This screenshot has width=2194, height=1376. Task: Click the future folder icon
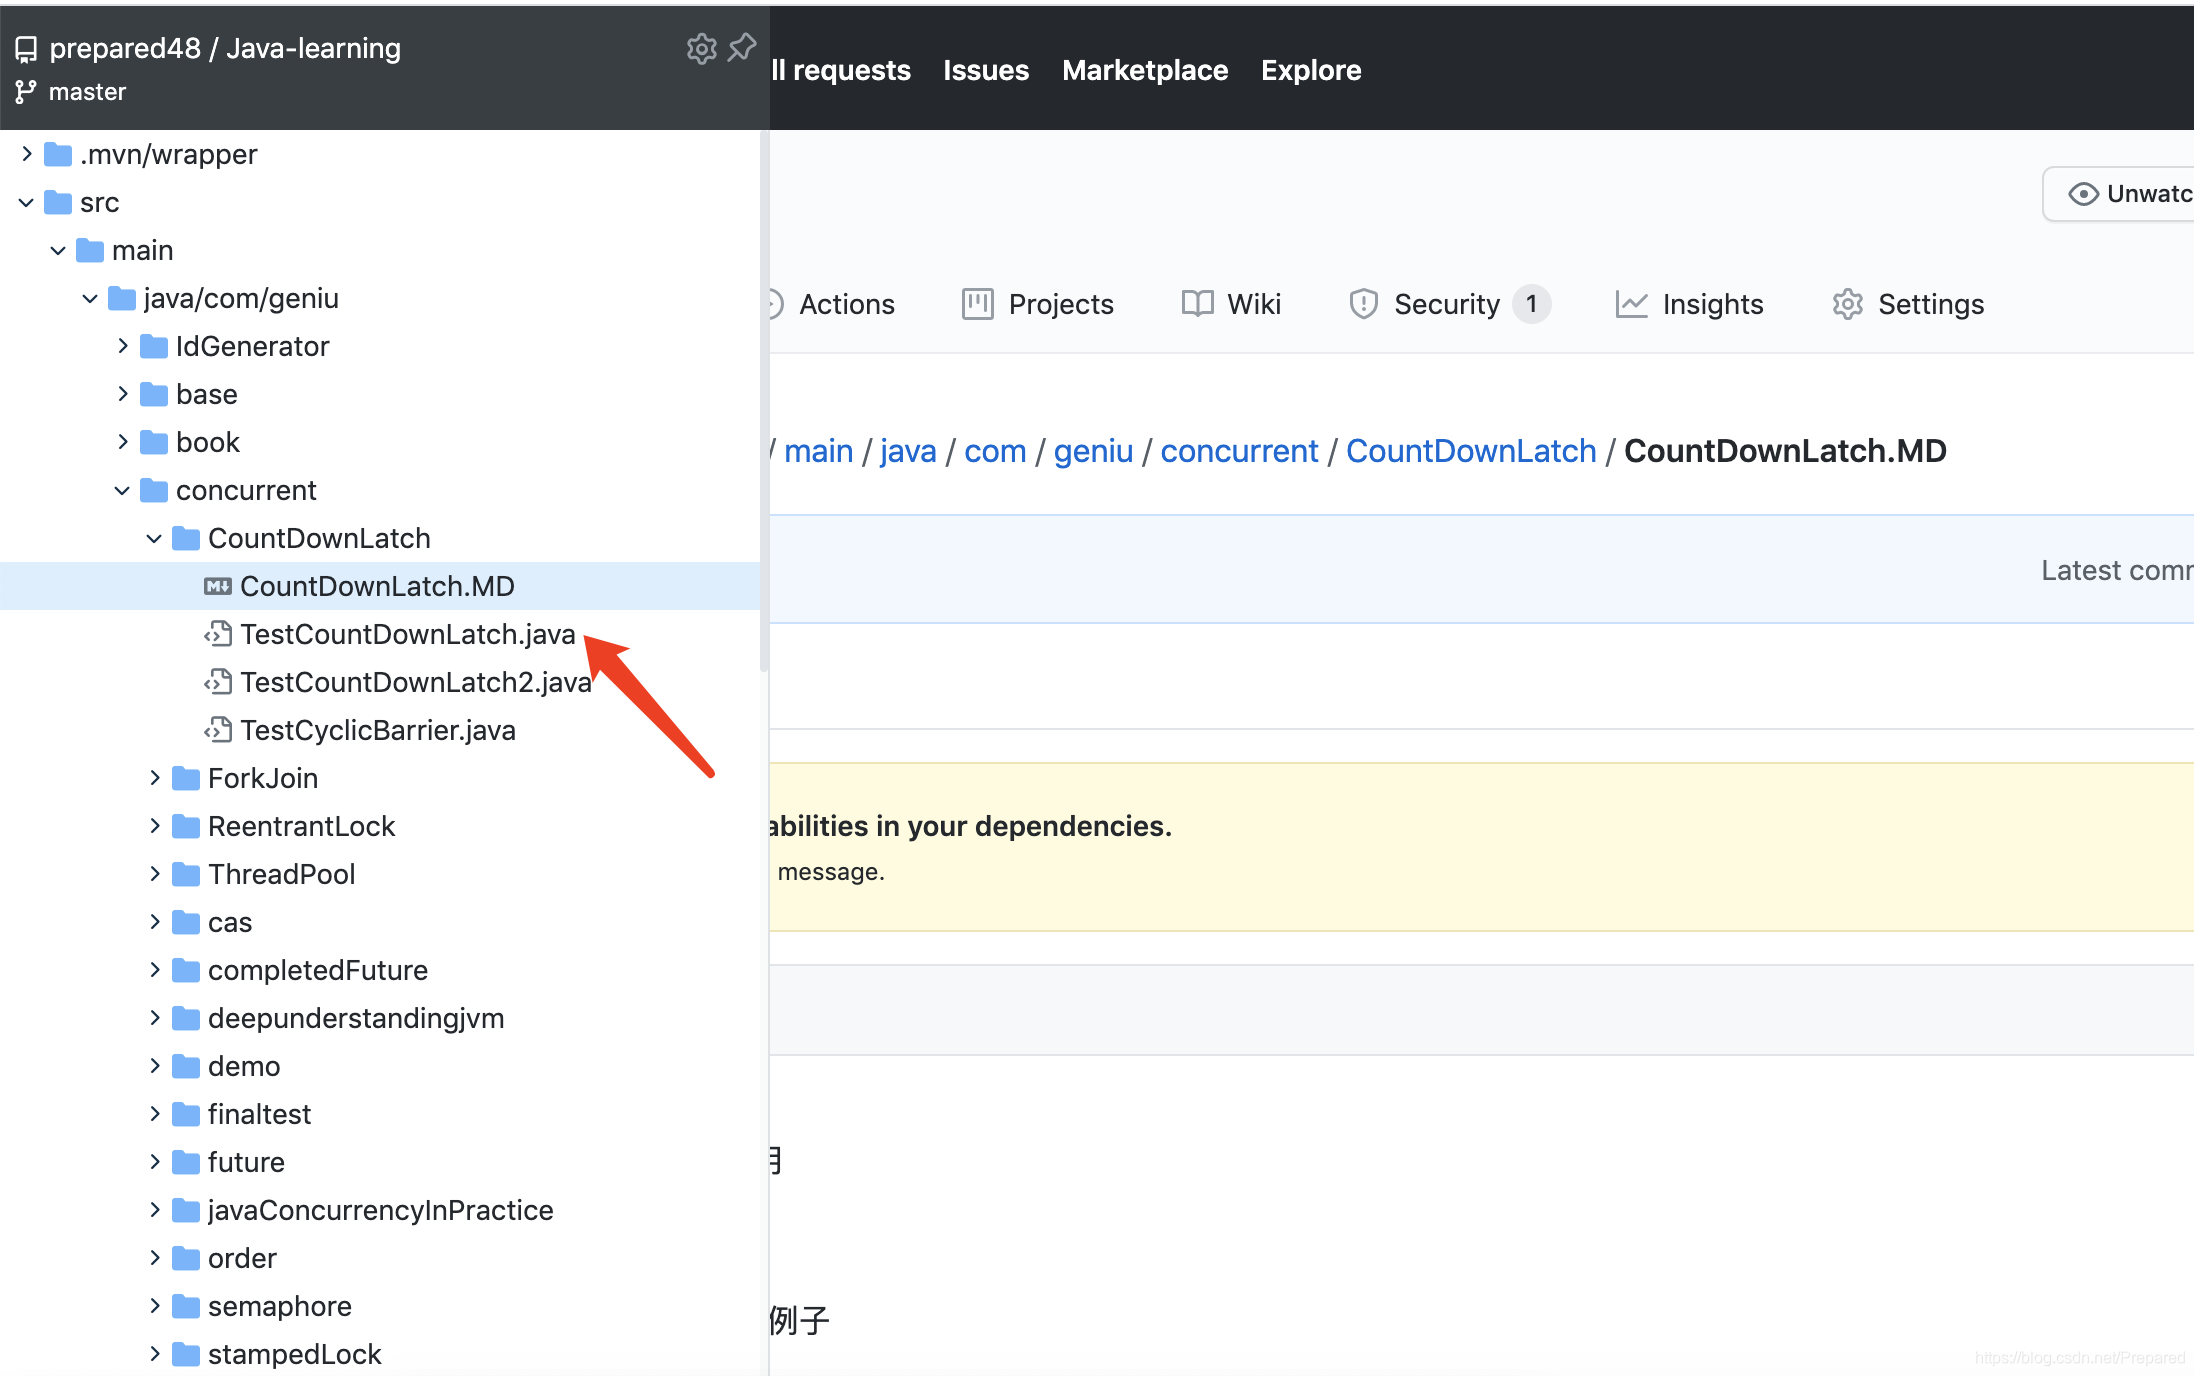point(186,1162)
